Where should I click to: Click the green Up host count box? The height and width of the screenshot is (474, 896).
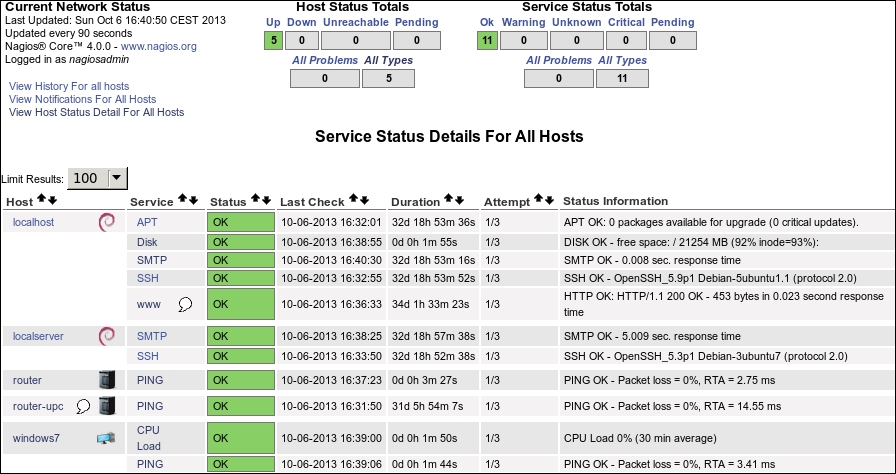pos(274,40)
